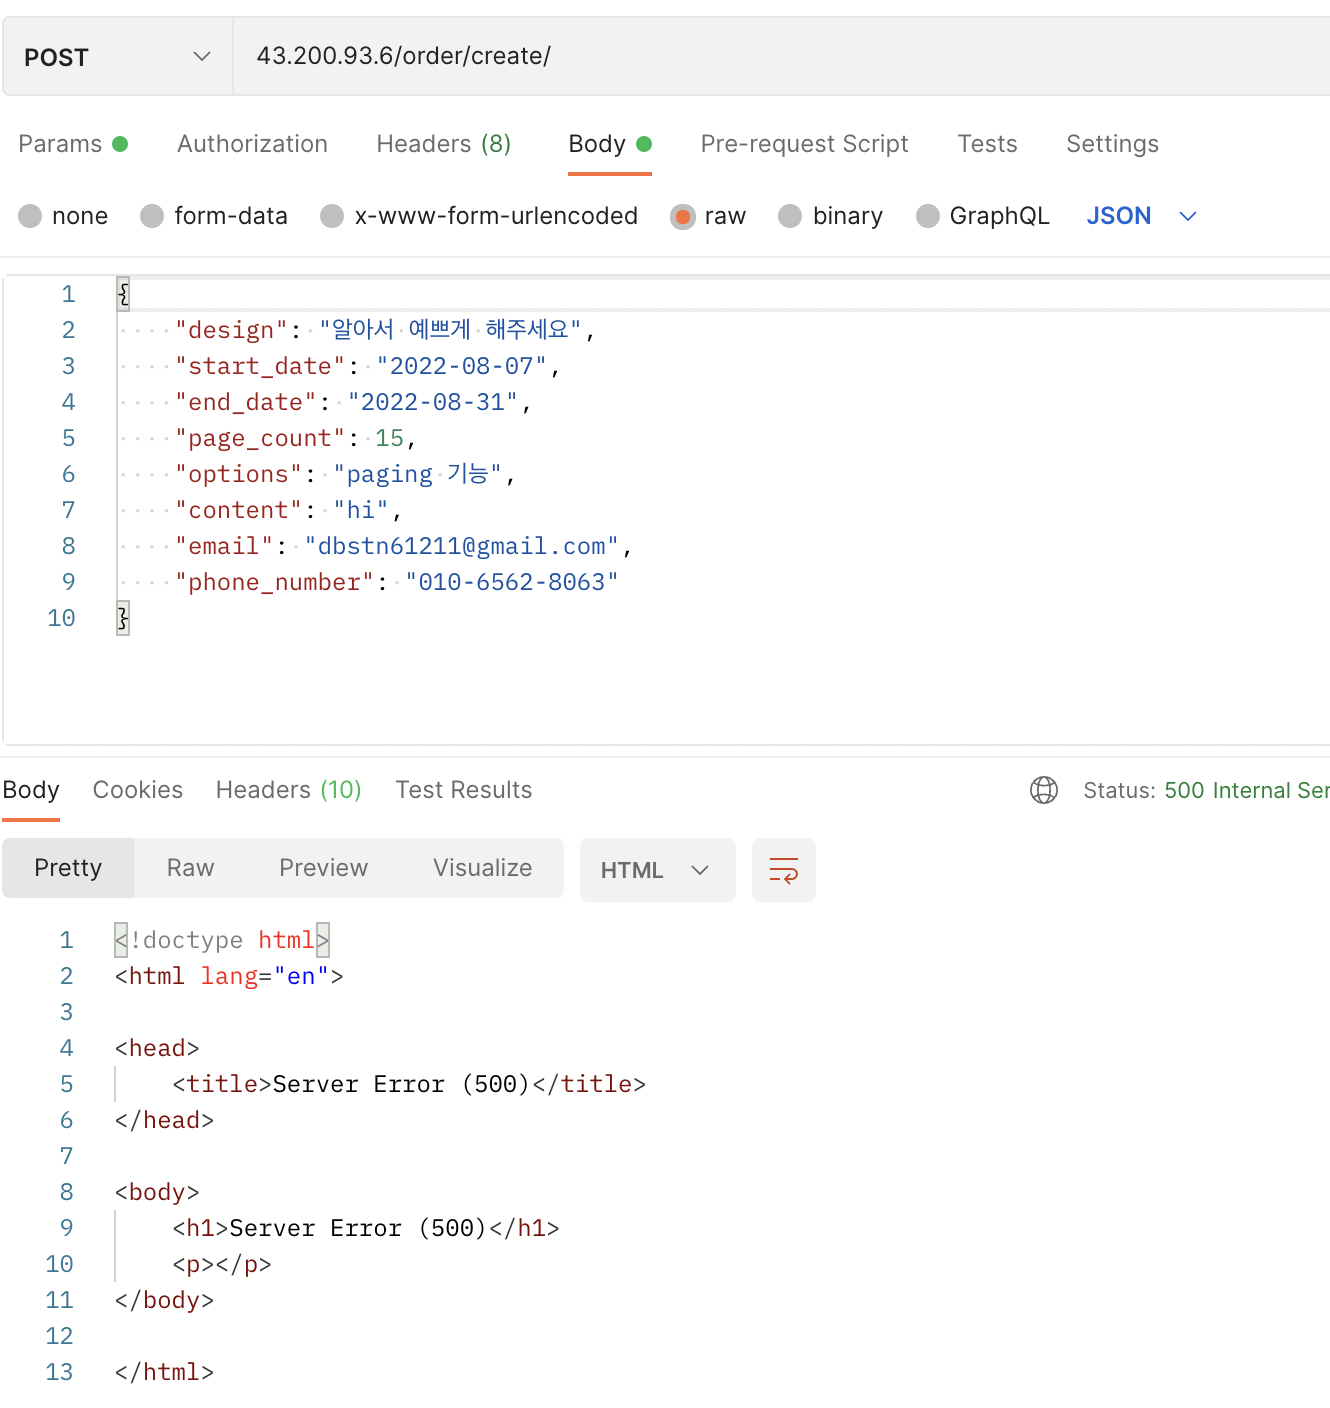Go to the Tests tab

[987, 144]
